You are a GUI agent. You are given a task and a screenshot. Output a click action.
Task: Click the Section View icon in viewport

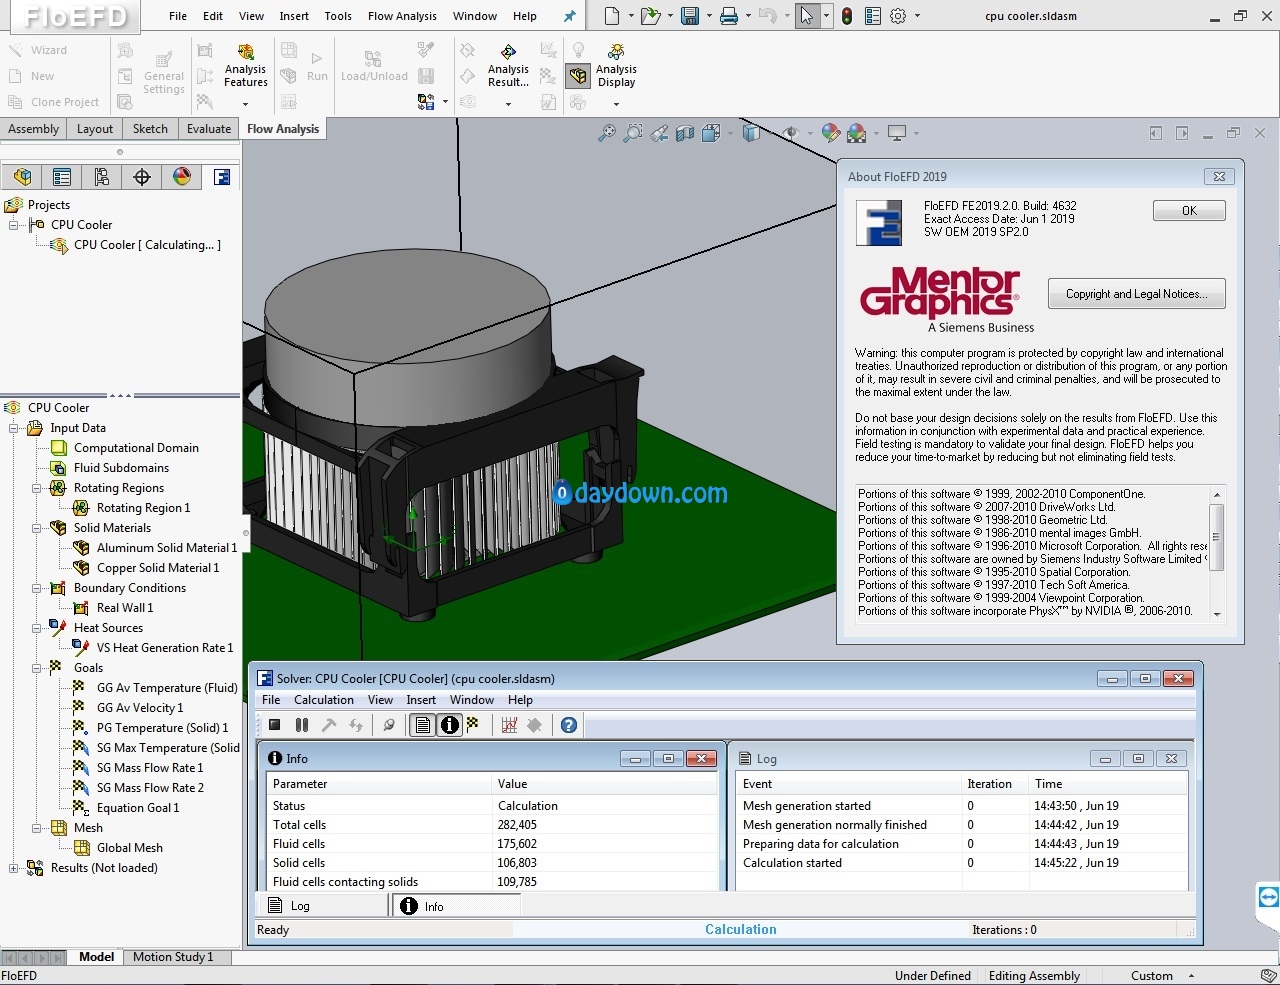coord(685,133)
